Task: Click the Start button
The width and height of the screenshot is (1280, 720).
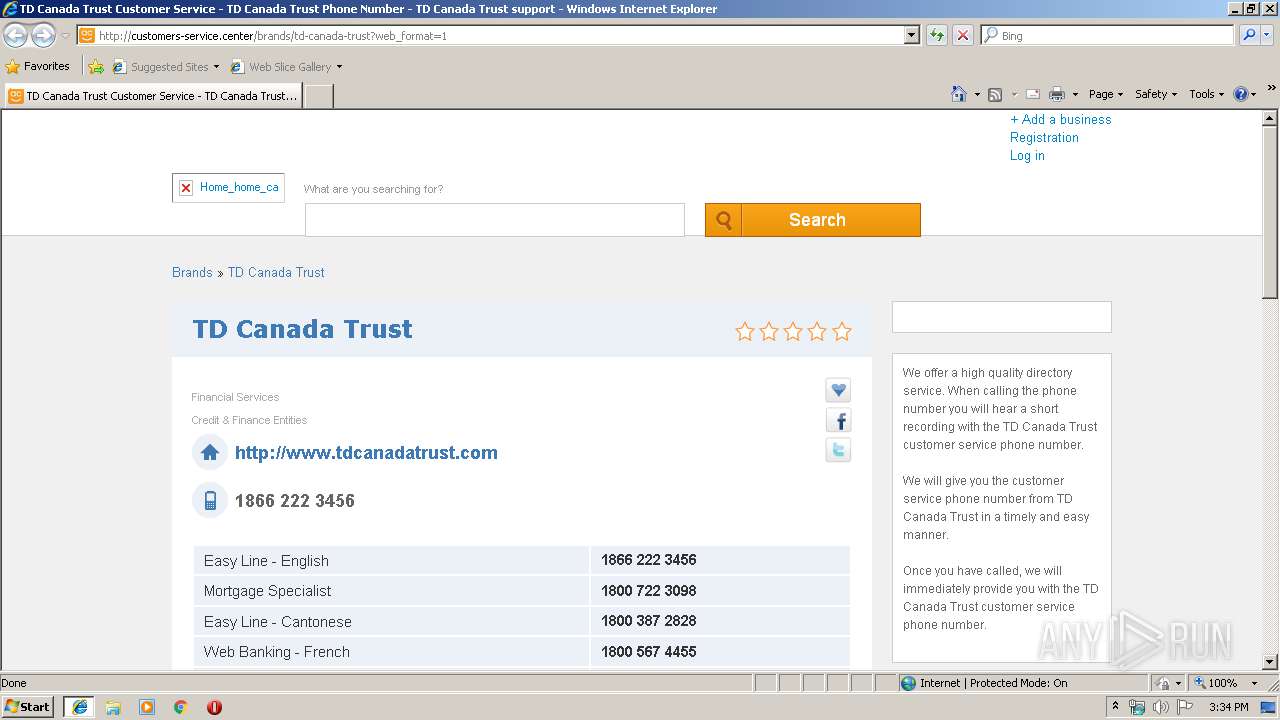Action: point(29,707)
